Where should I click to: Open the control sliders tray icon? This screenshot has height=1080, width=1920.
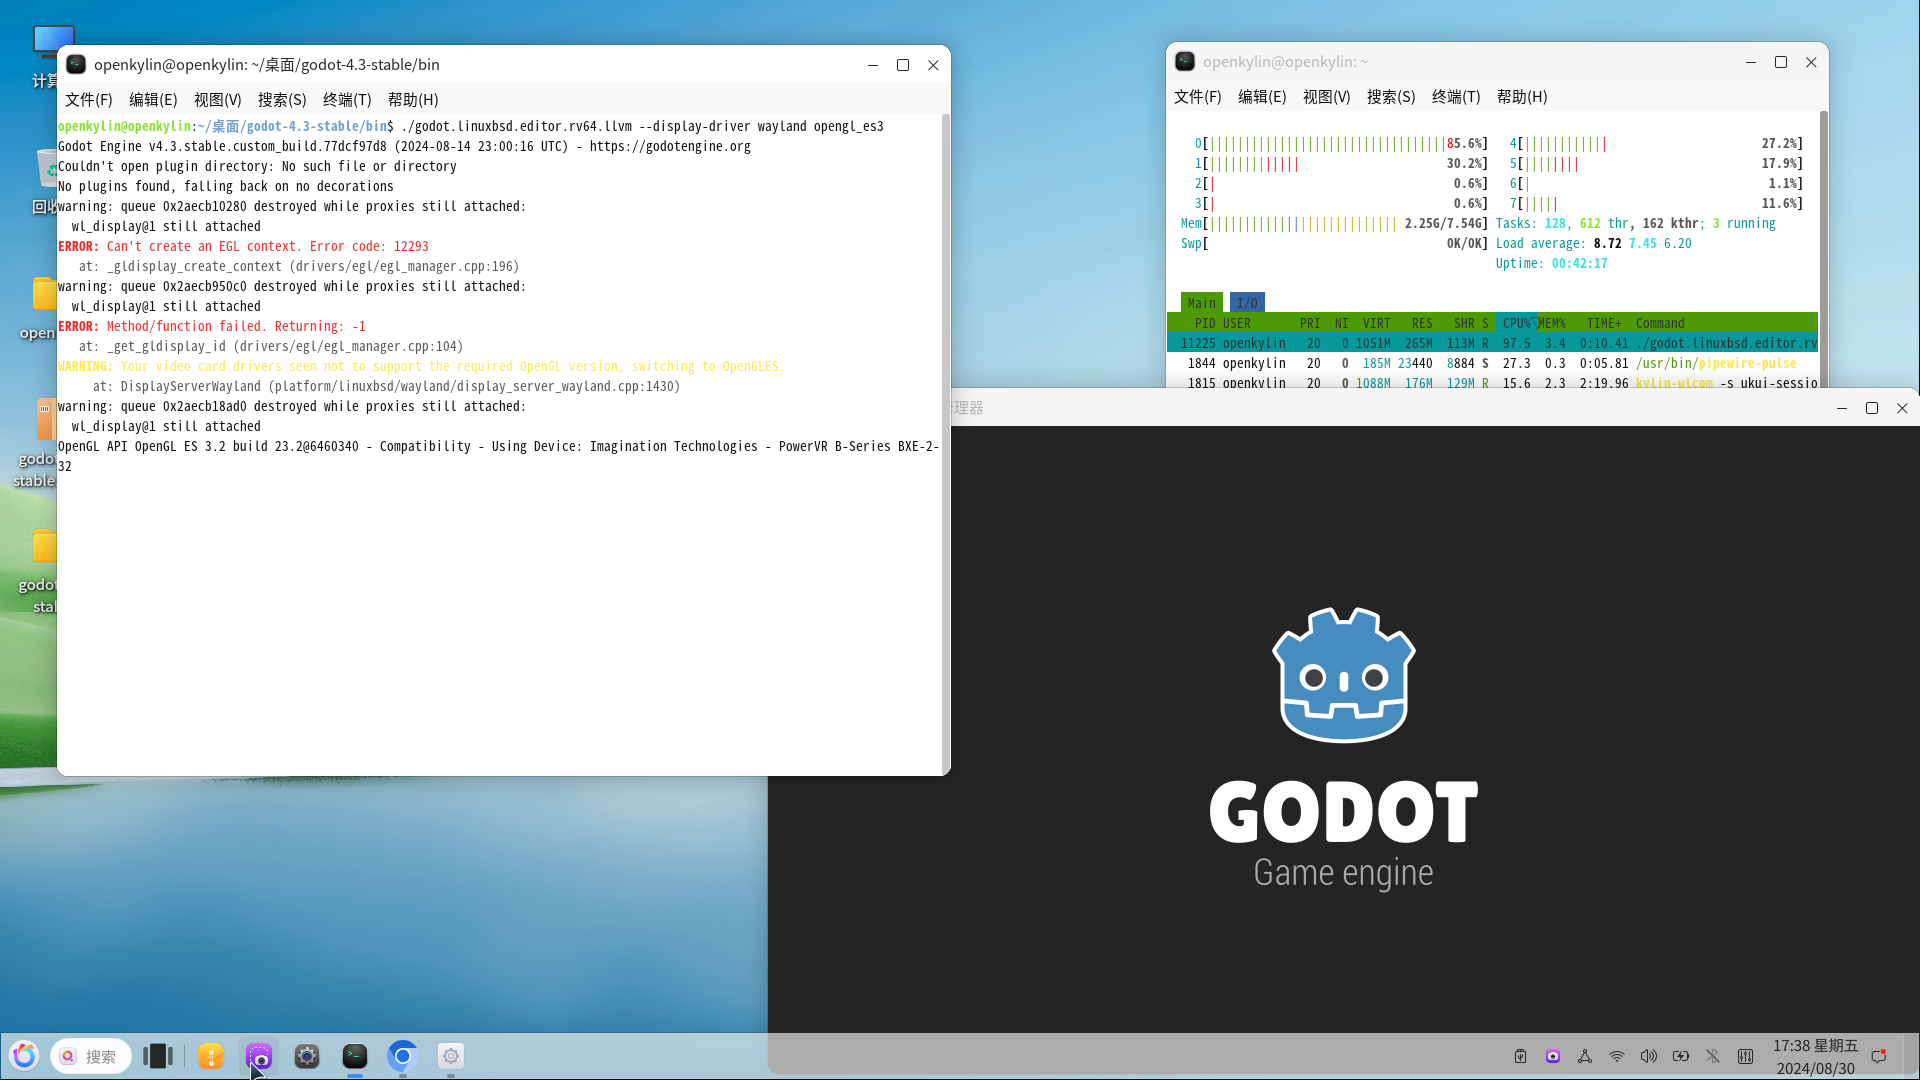(1745, 1056)
